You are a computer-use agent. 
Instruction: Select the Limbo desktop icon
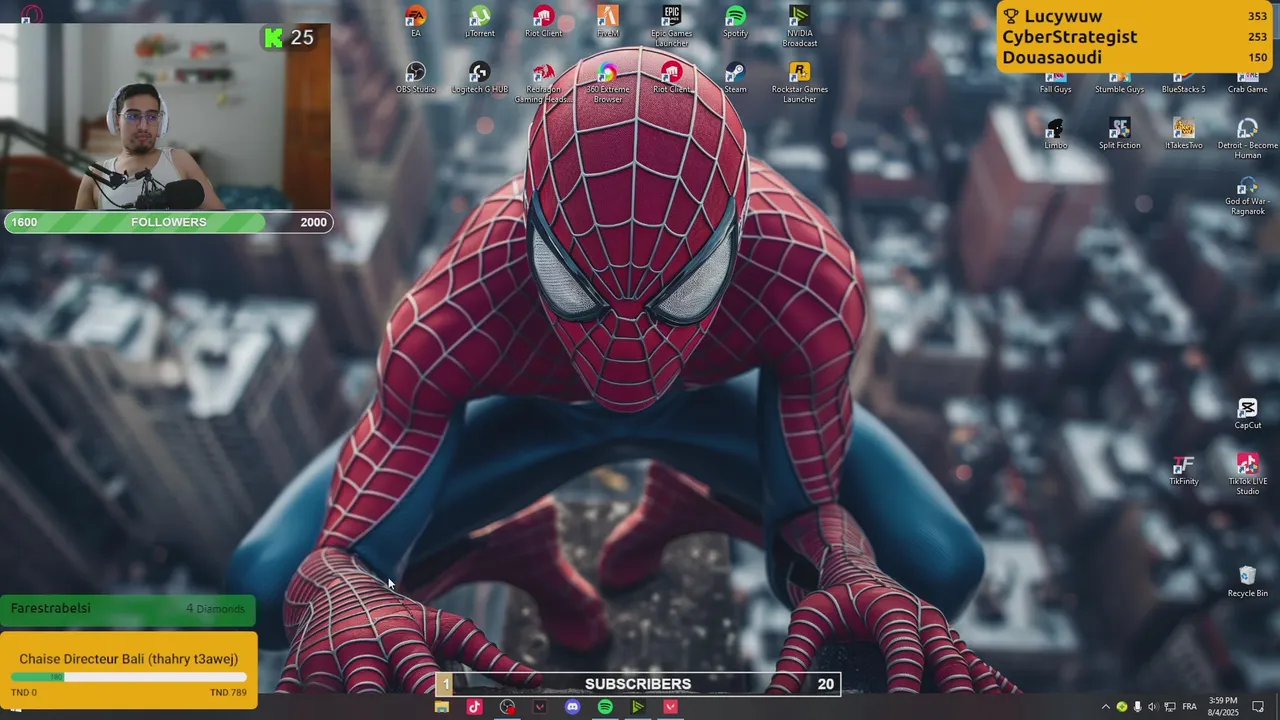pos(1055,134)
